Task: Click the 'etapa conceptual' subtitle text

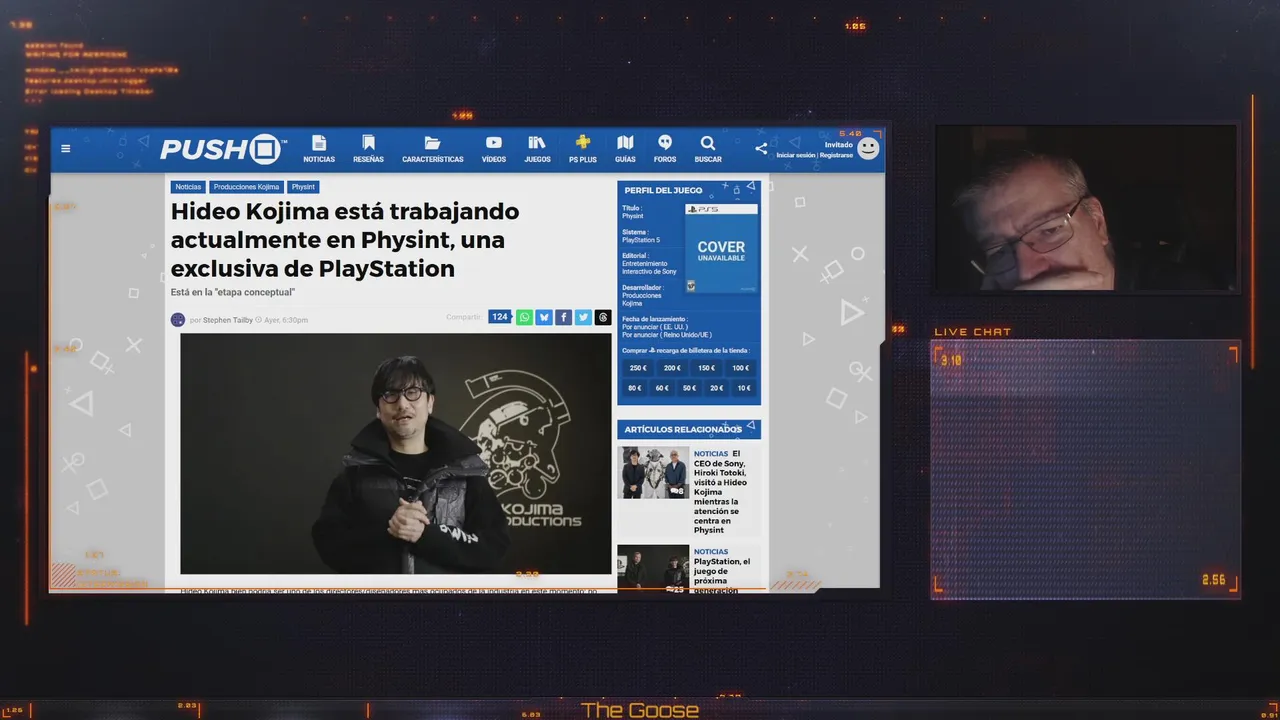Action: [233, 292]
